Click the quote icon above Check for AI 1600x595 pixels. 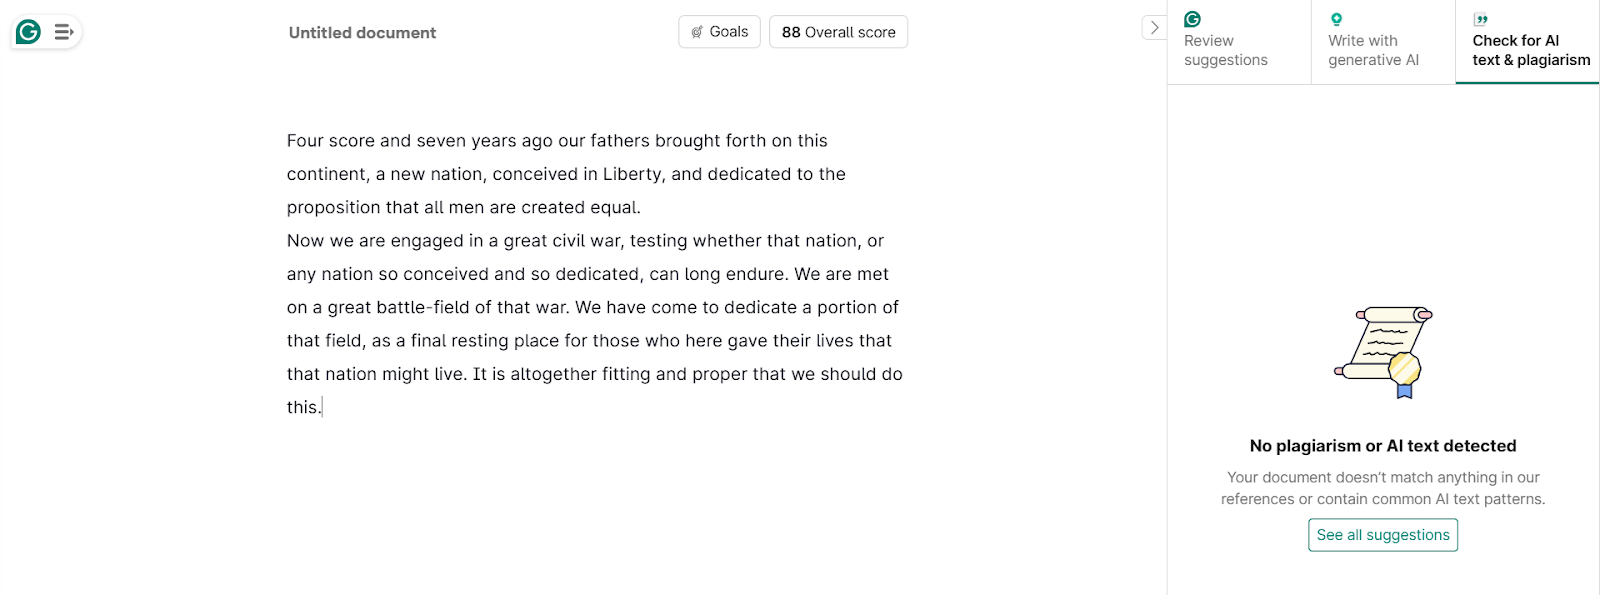[x=1481, y=19]
